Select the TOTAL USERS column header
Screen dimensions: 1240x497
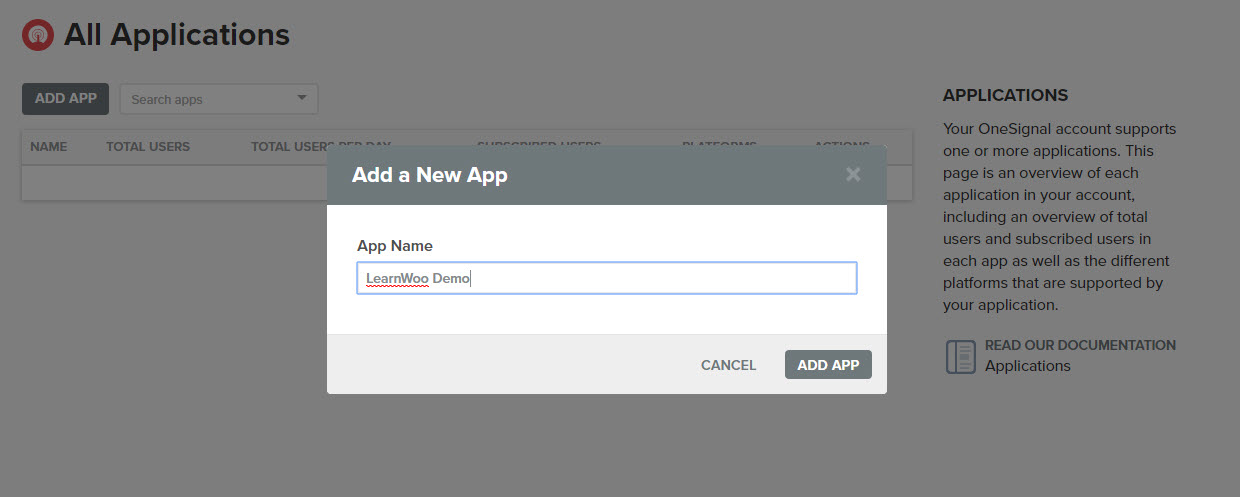click(148, 147)
